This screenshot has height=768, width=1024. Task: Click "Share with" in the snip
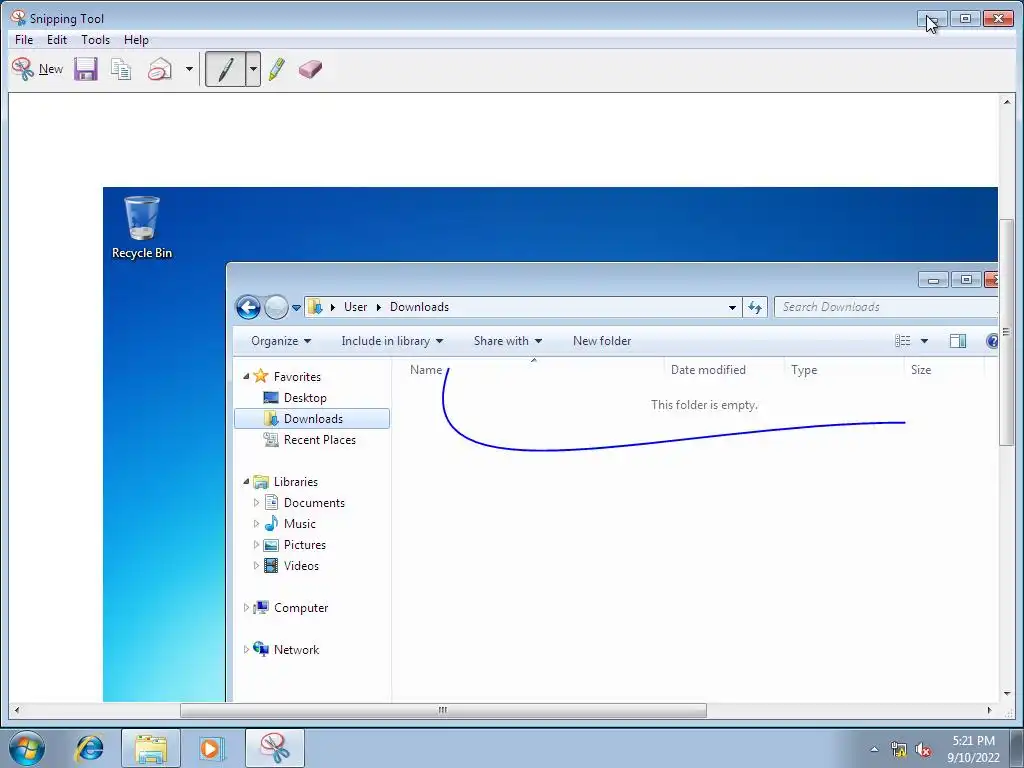click(x=507, y=341)
